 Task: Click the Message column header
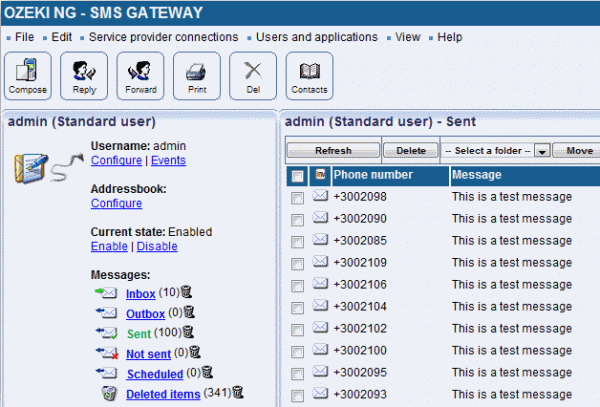point(525,176)
